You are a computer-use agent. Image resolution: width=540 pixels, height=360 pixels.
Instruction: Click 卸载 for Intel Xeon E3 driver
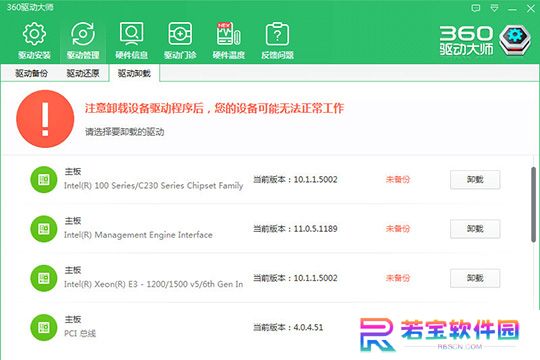(475, 278)
